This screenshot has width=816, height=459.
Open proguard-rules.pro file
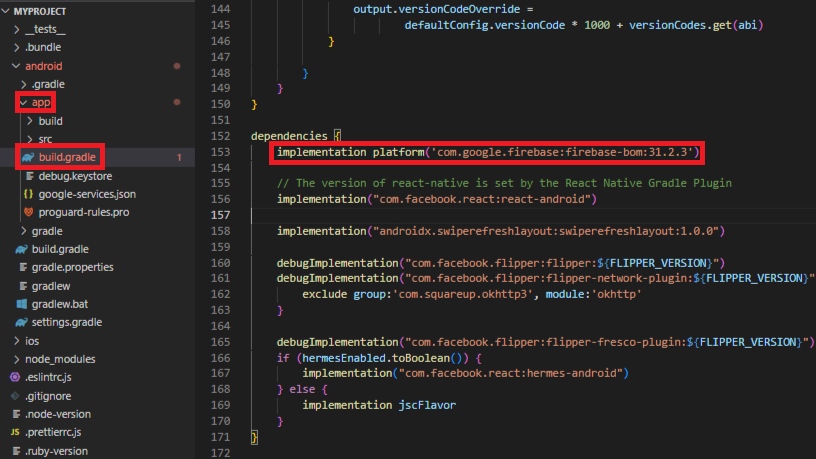pos(84,212)
